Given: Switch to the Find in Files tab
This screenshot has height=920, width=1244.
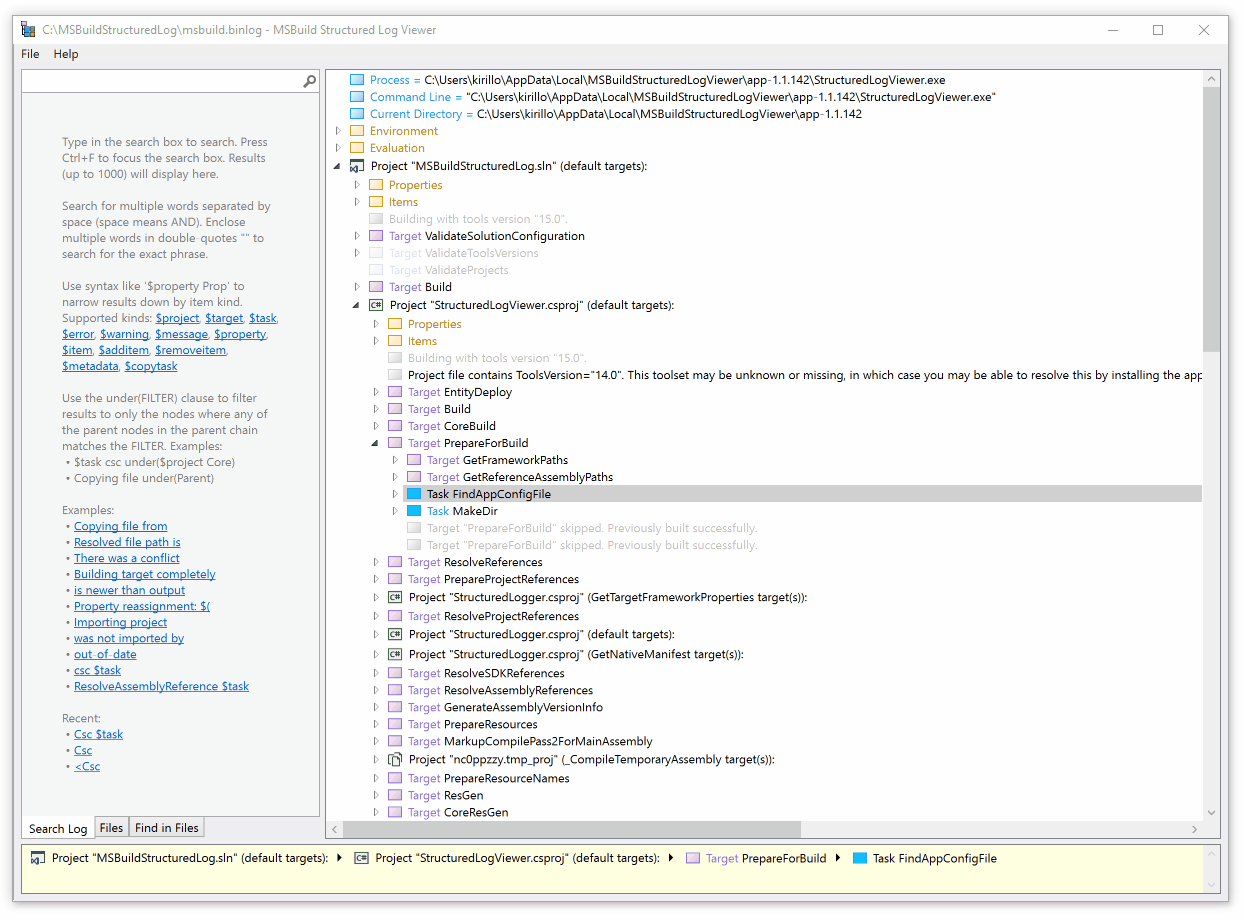Looking at the screenshot, I should (167, 827).
